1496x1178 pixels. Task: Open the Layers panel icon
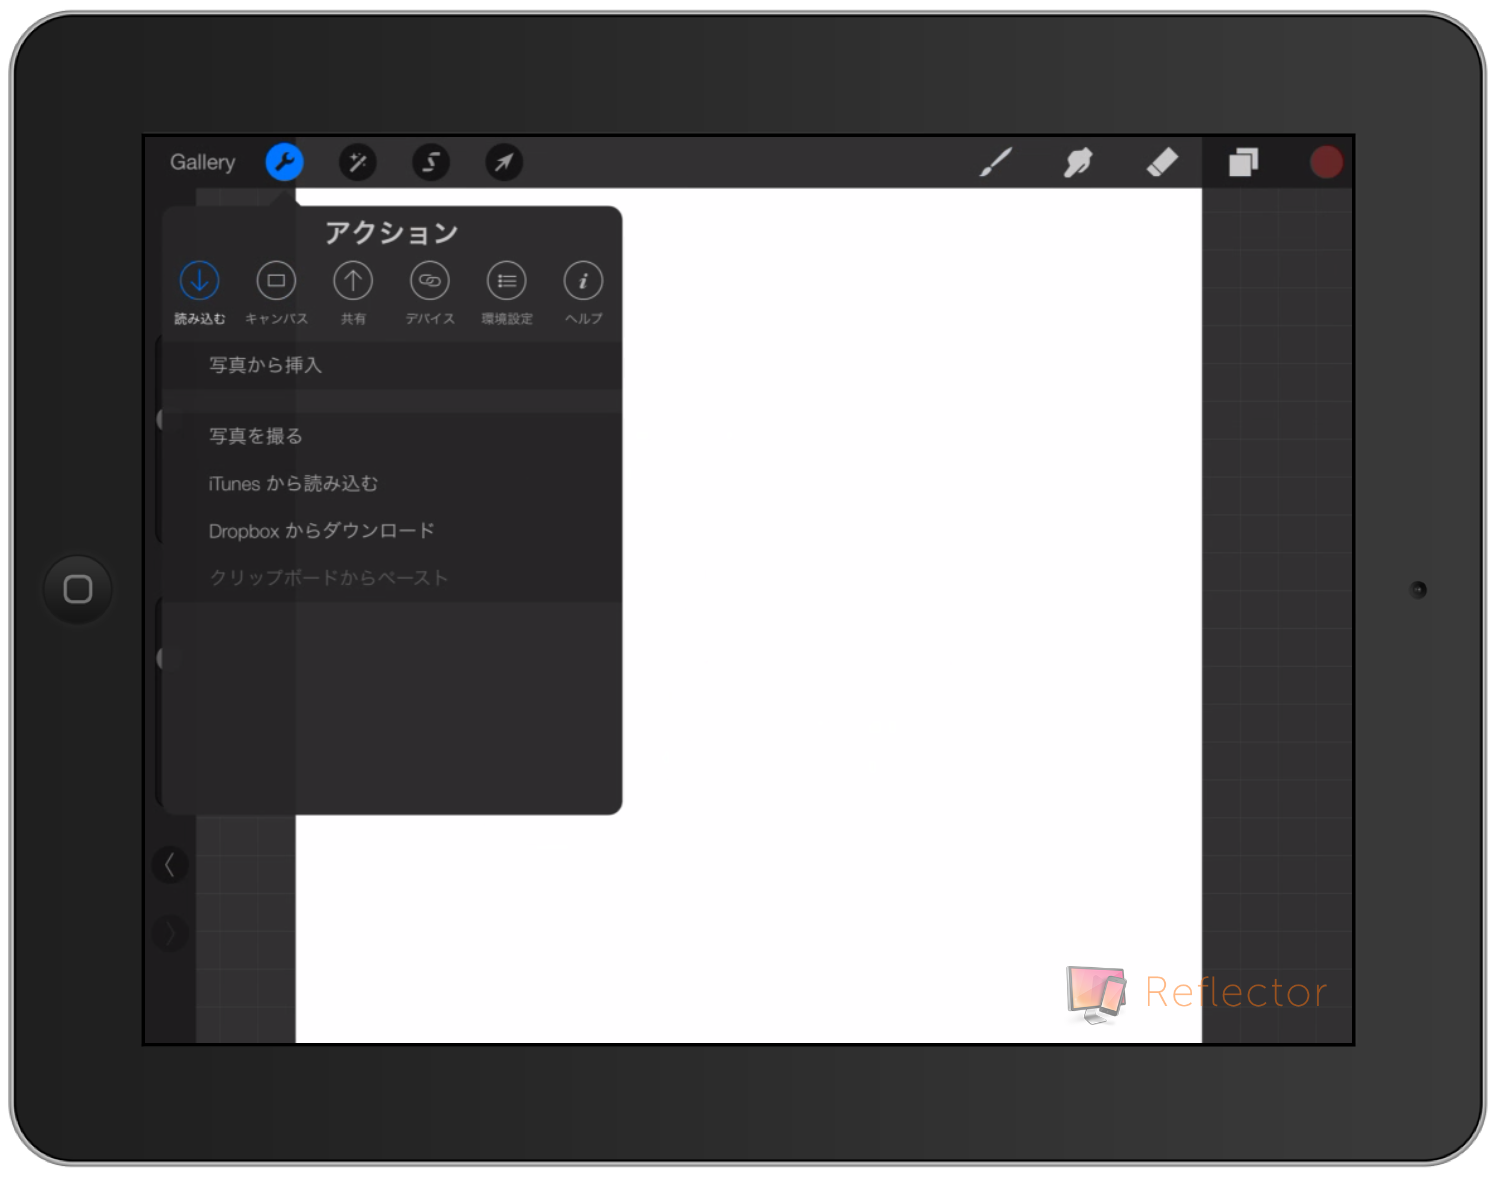coord(1243,162)
